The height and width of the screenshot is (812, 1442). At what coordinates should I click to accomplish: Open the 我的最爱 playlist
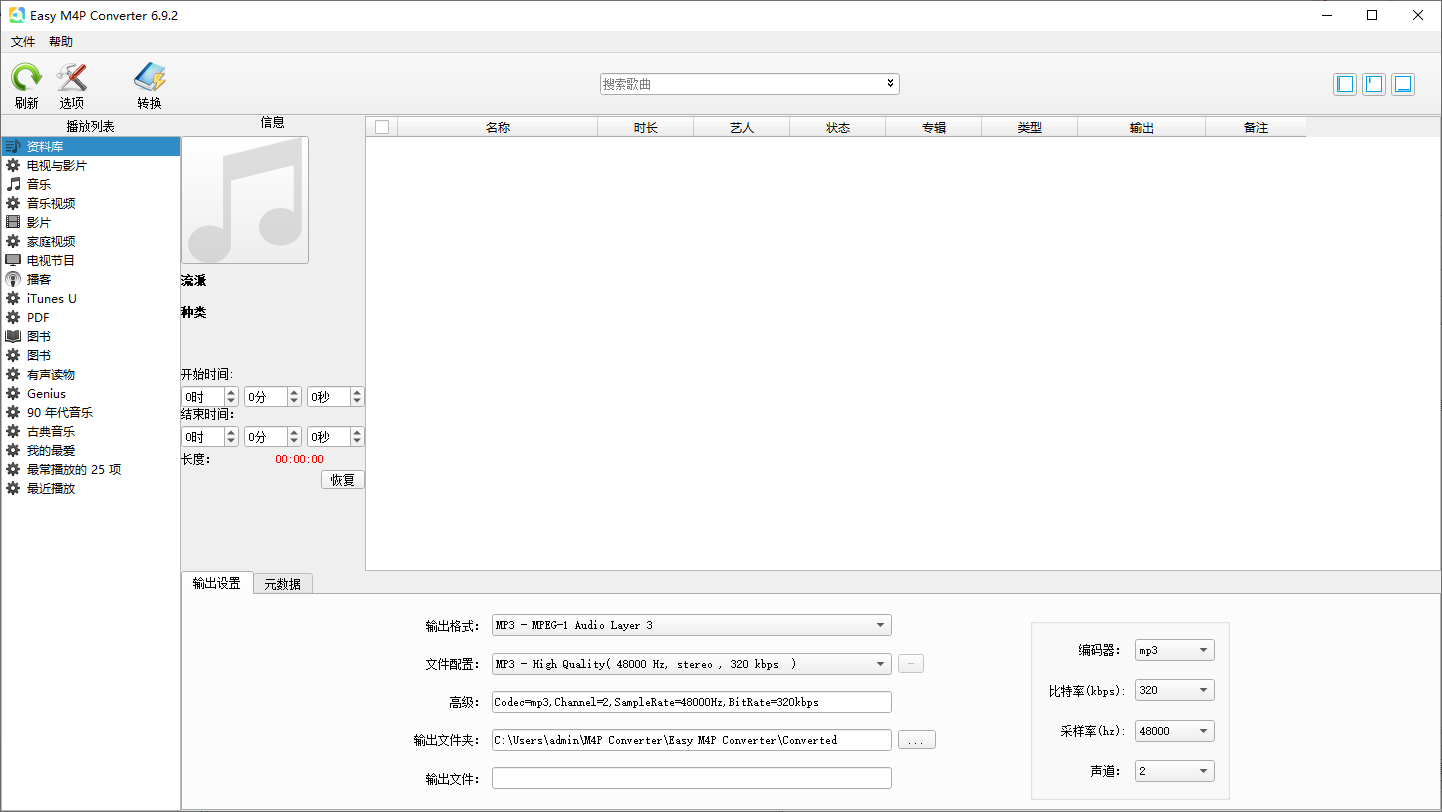91,450
